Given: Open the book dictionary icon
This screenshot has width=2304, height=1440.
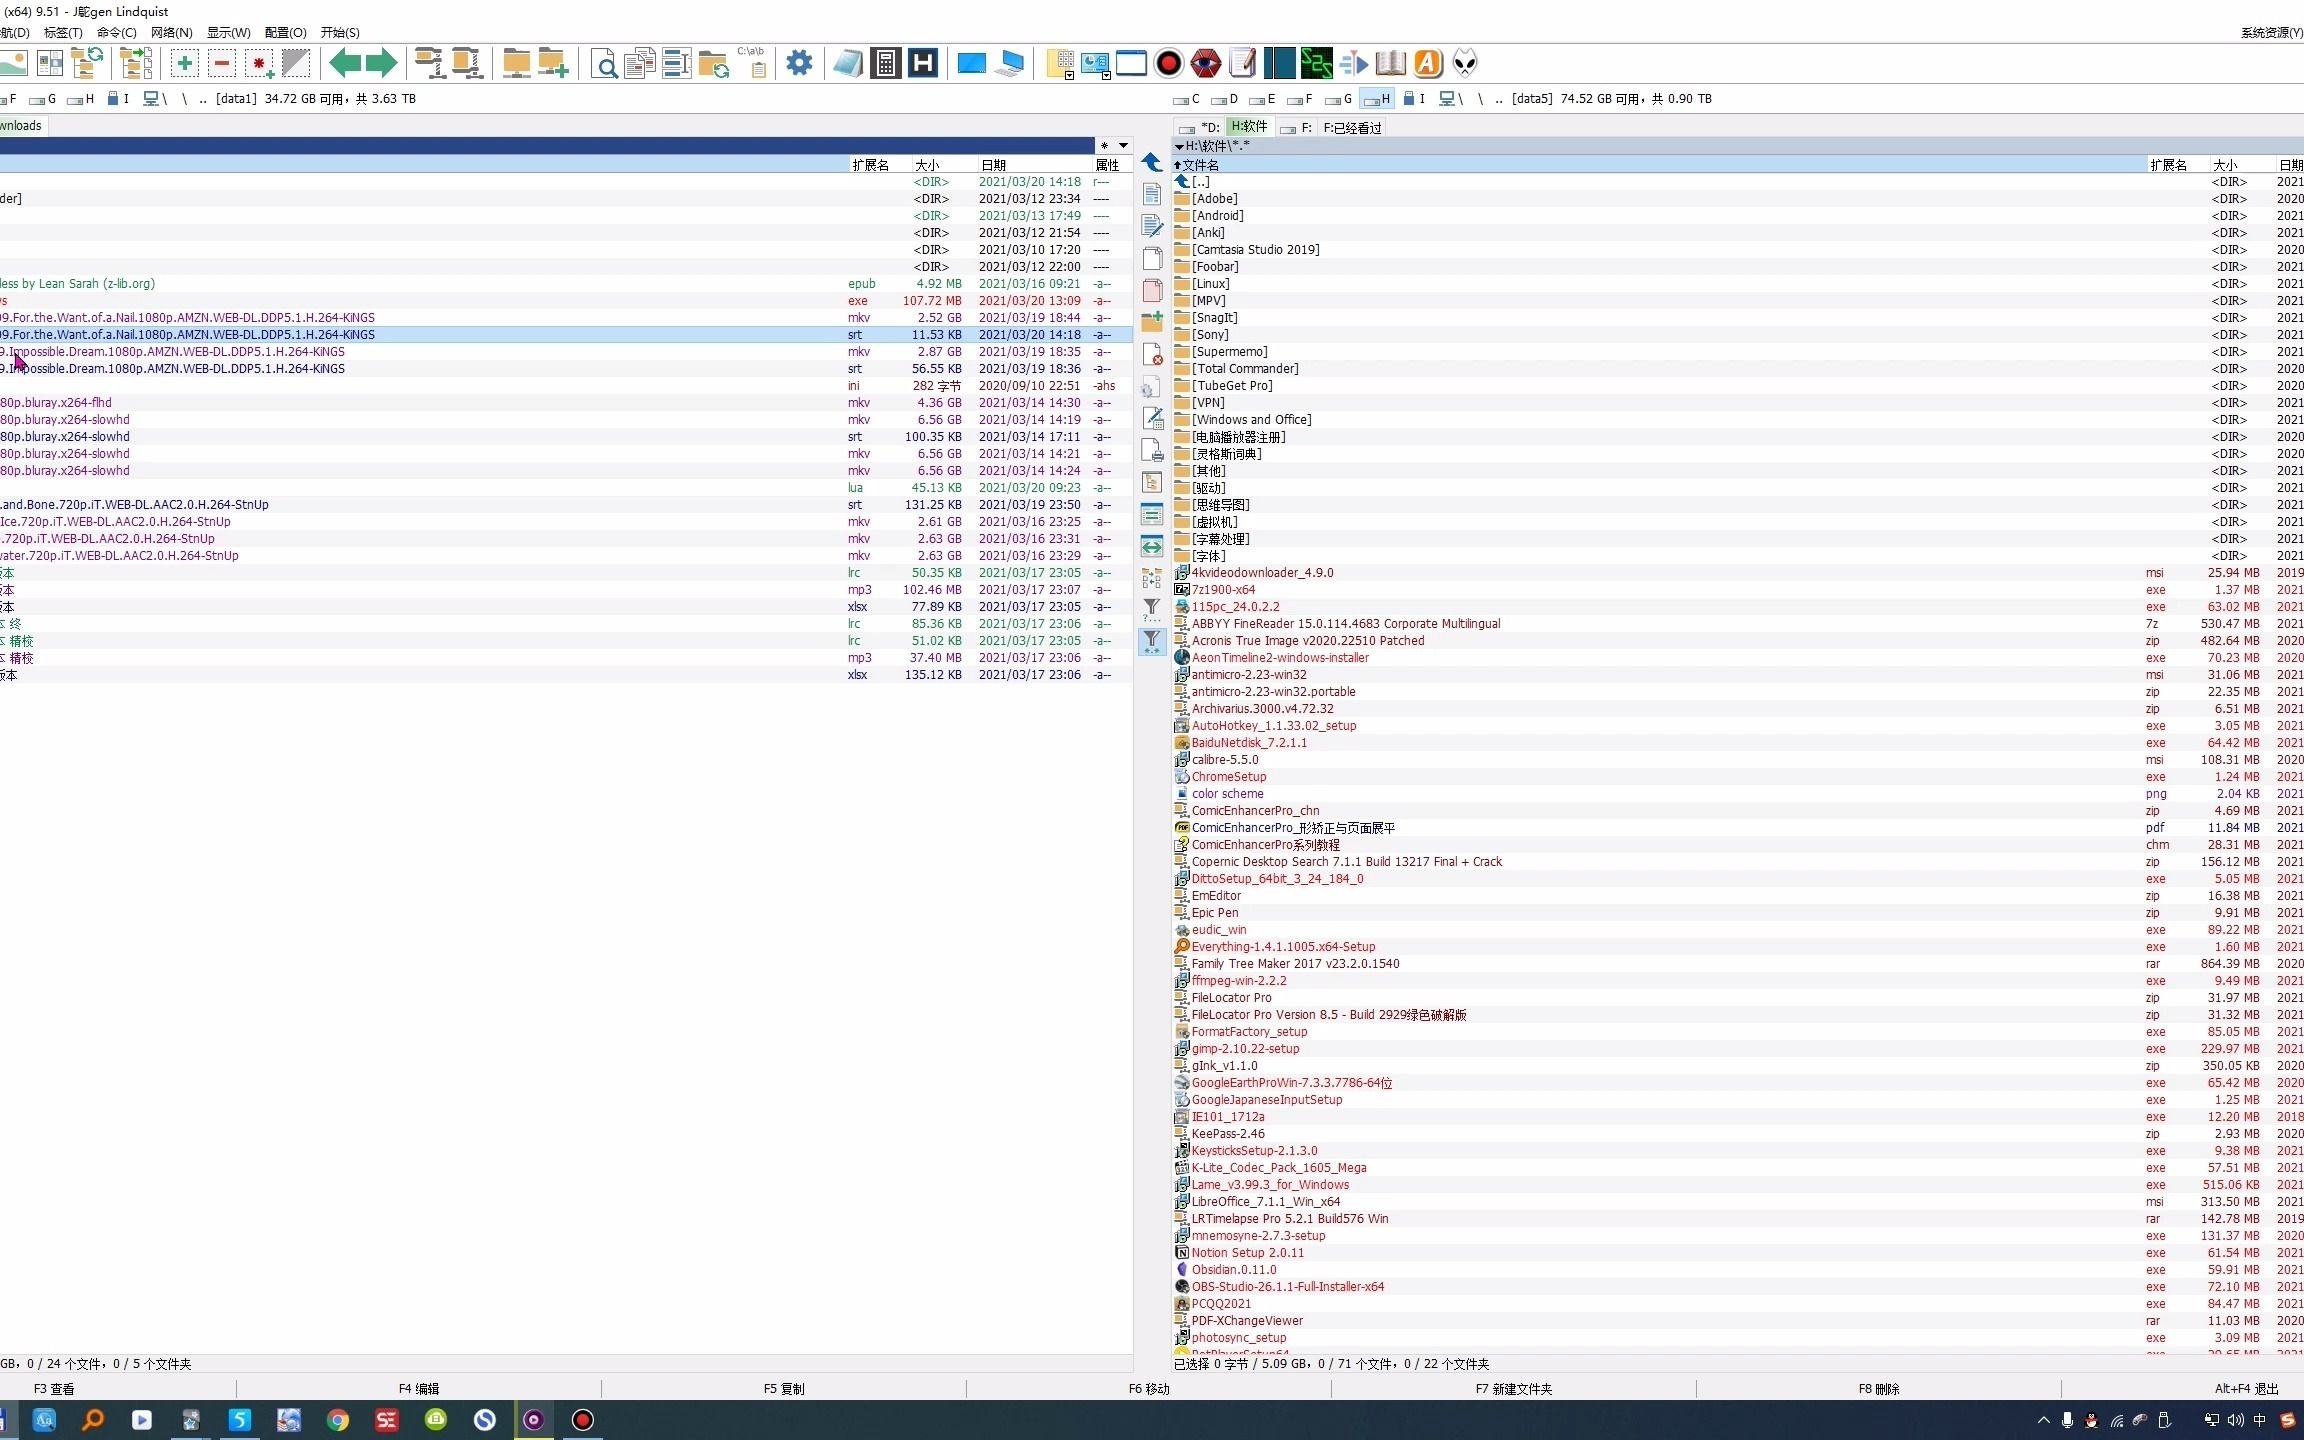Looking at the screenshot, I should click(x=1390, y=63).
